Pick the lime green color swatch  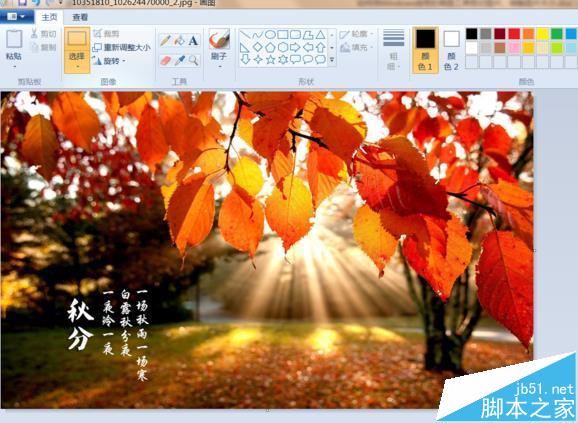pos(557,48)
